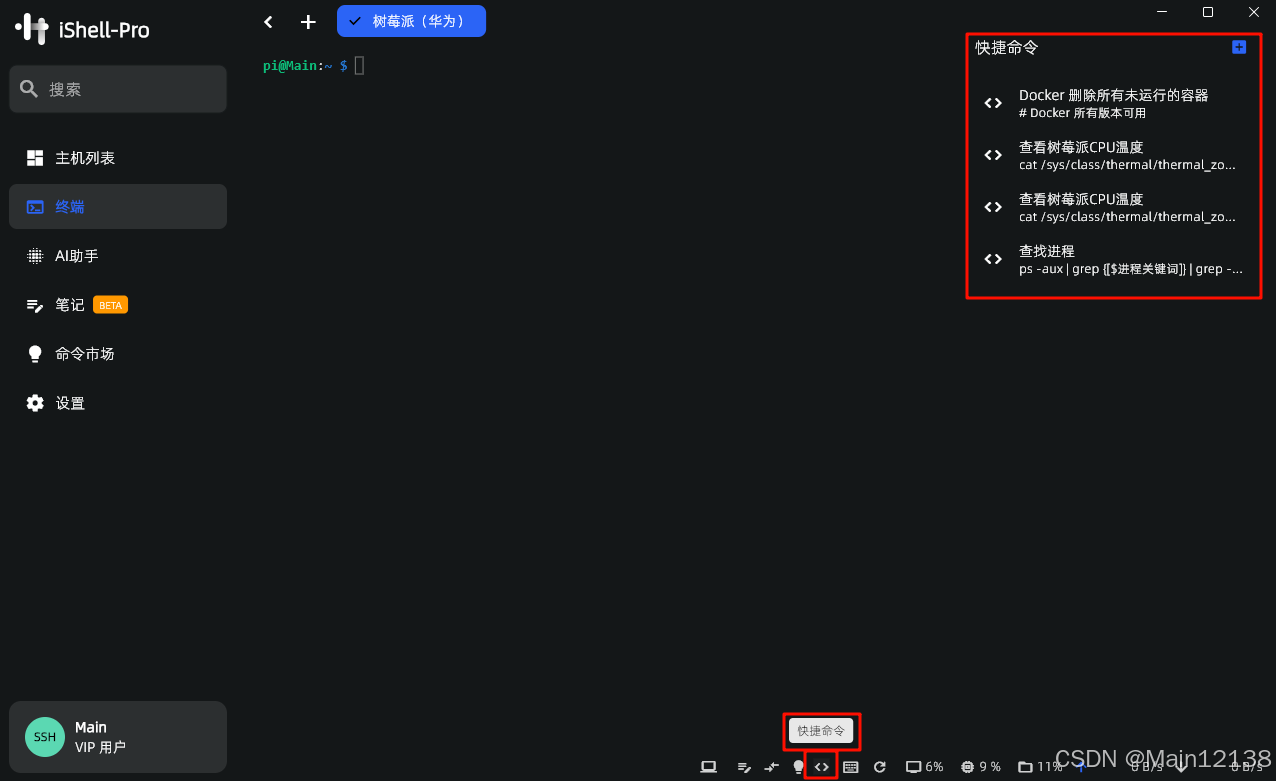Open 设置 settings in sidebar
The width and height of the screenshot is (1276, 781).
click(x=117, y=403)
